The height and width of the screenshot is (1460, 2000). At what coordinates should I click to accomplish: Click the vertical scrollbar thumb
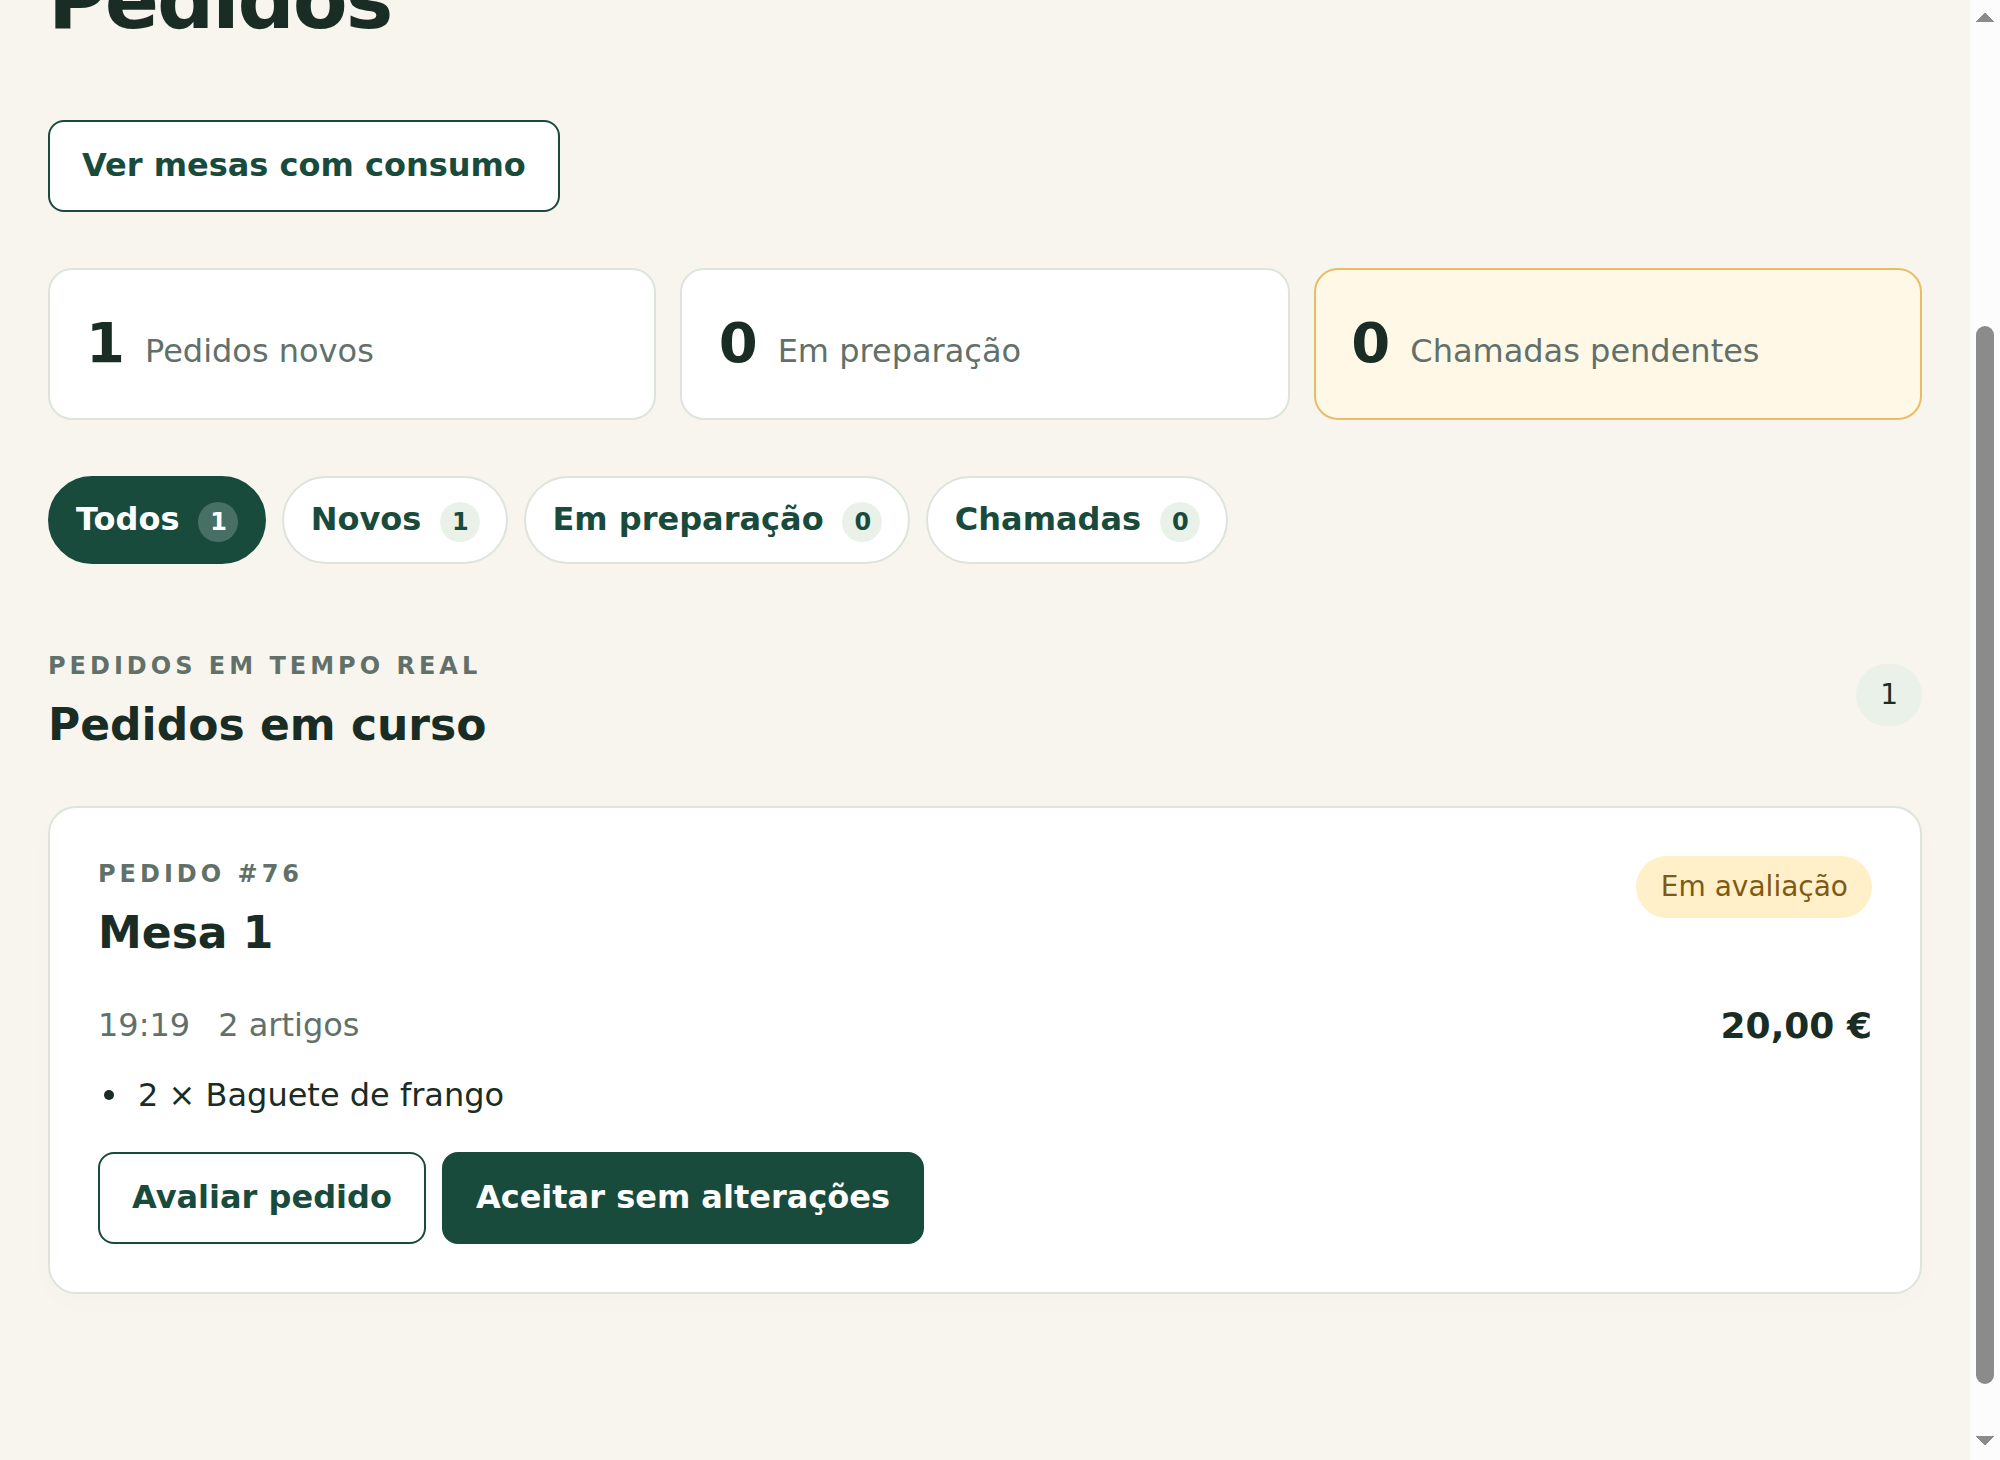click(1985, 855)
